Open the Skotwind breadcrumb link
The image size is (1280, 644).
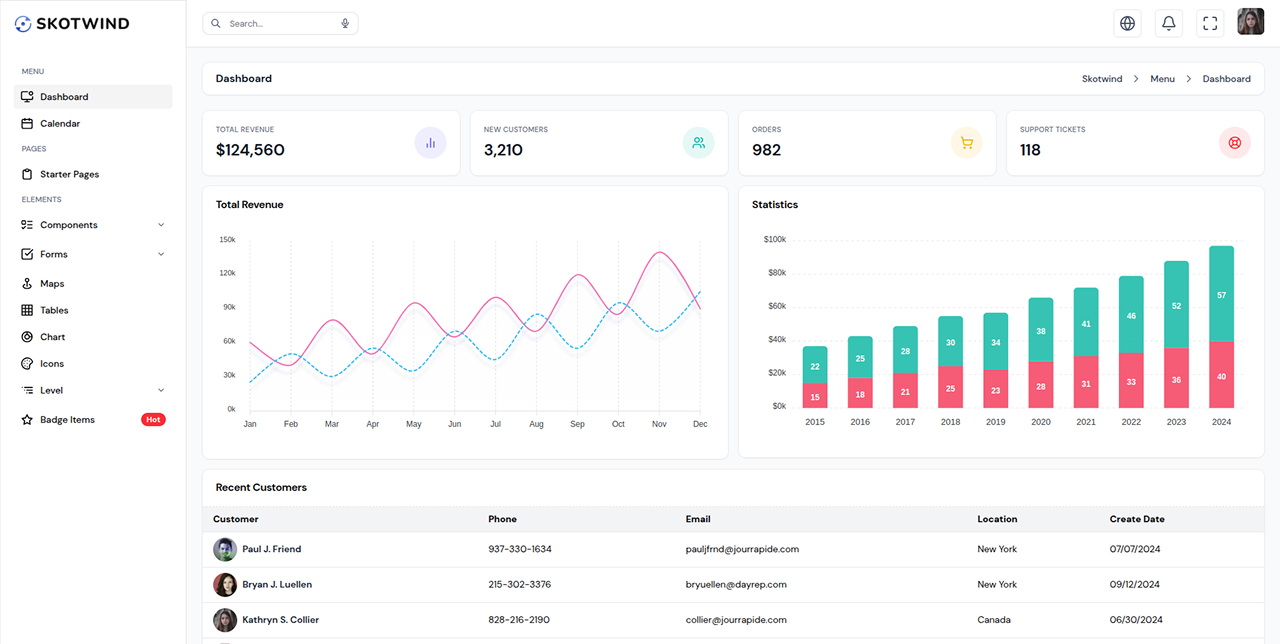coord(1101,78)
